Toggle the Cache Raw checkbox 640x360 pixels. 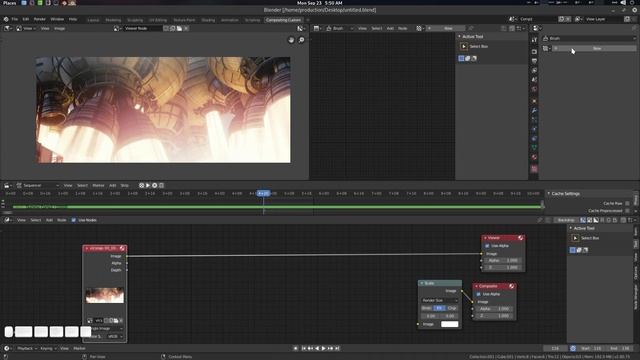point(627,203)
